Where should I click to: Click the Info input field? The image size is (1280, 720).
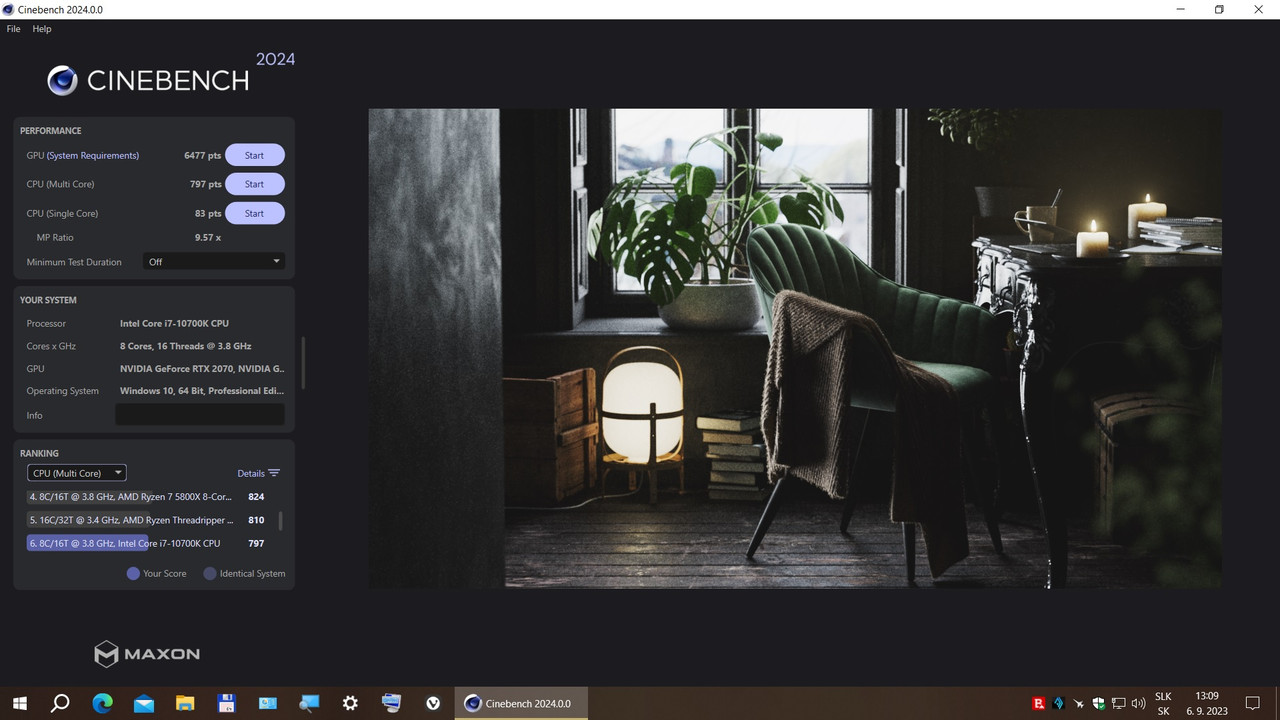pyautogui.click(x=200, y=414)
